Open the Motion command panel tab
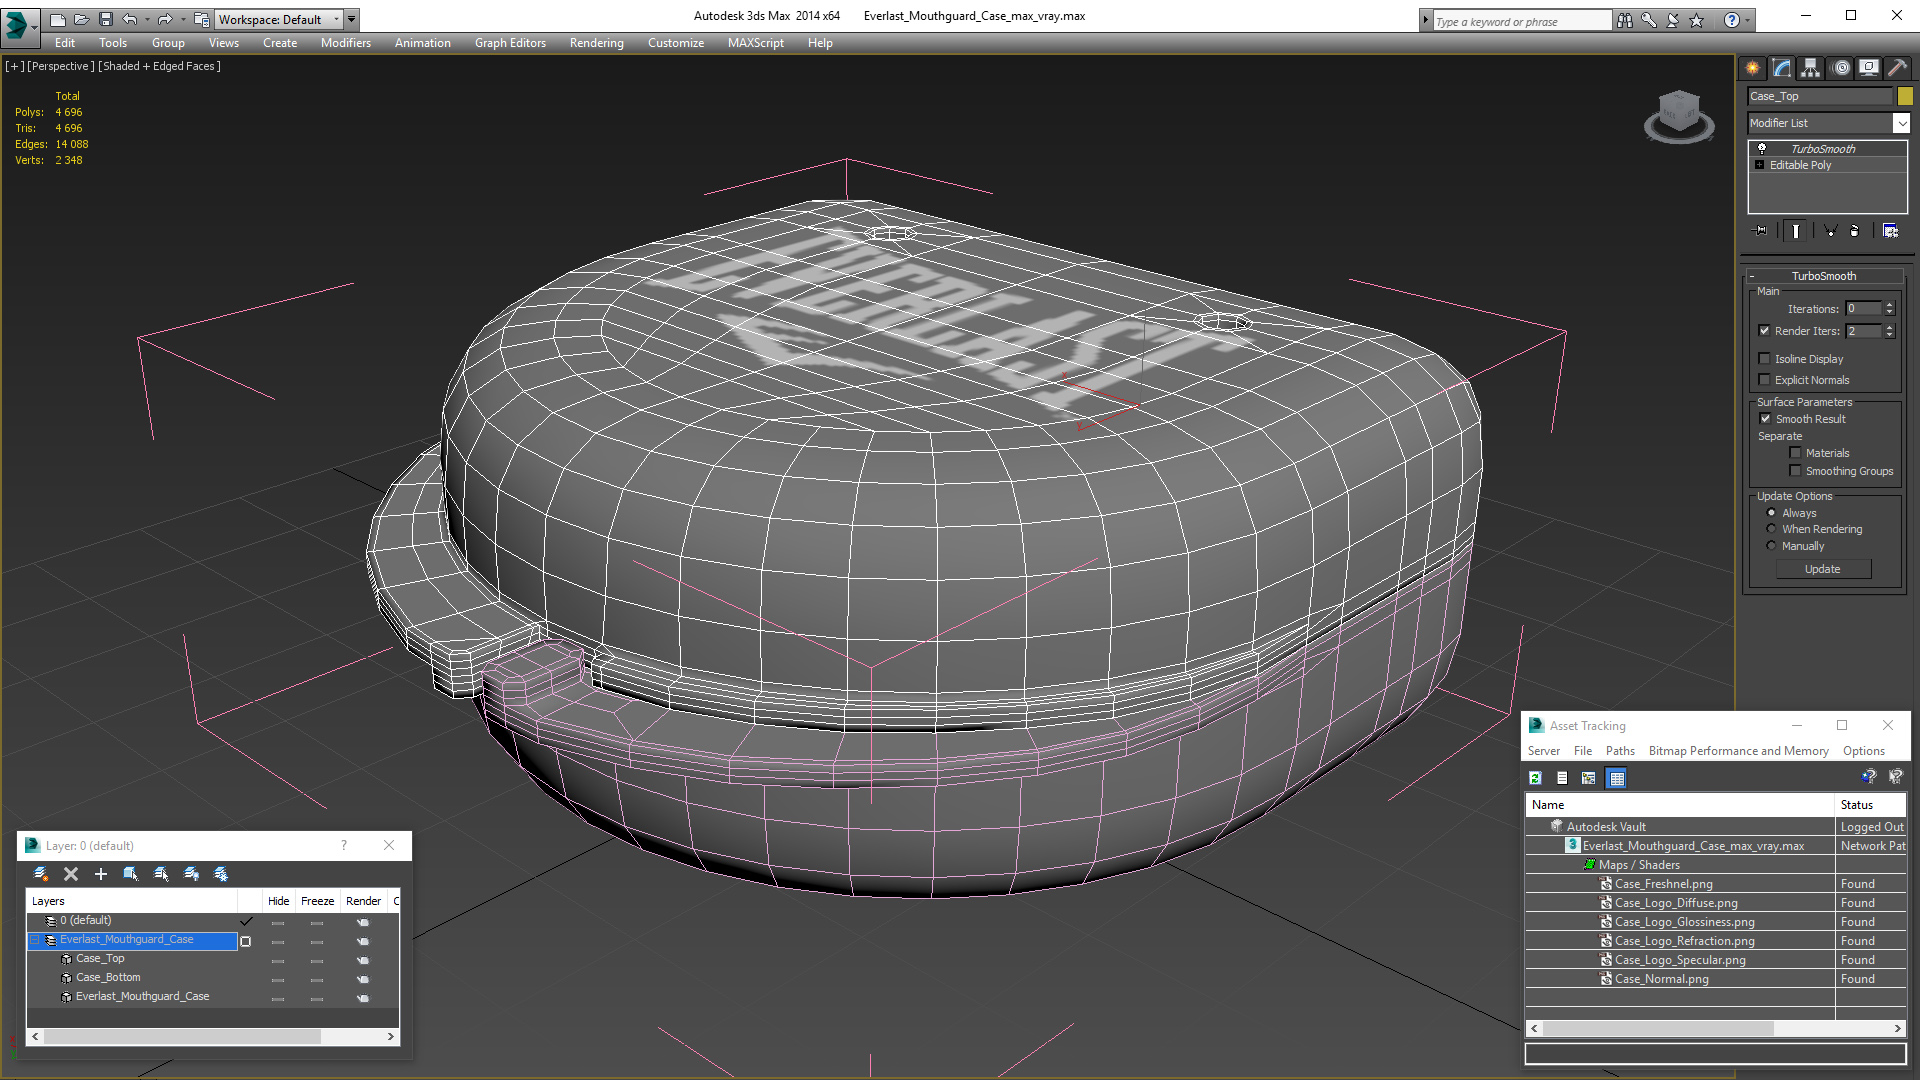This screenshot has width=1920, height=1080. (1841, 68)
